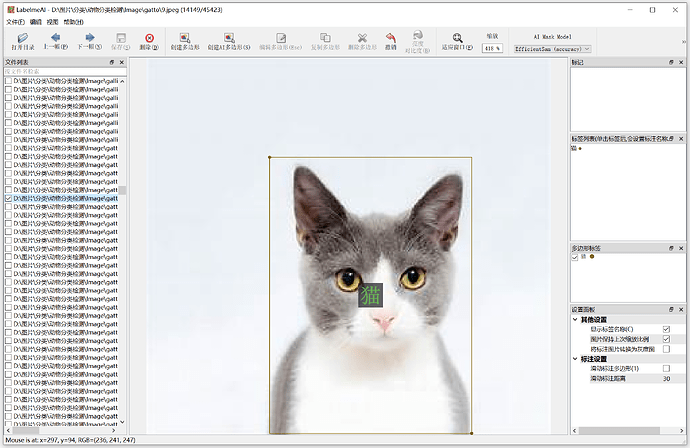Save annotations with the 保存 icon
The width and height of the screenshot is (690, 448).
pos(121,42)
